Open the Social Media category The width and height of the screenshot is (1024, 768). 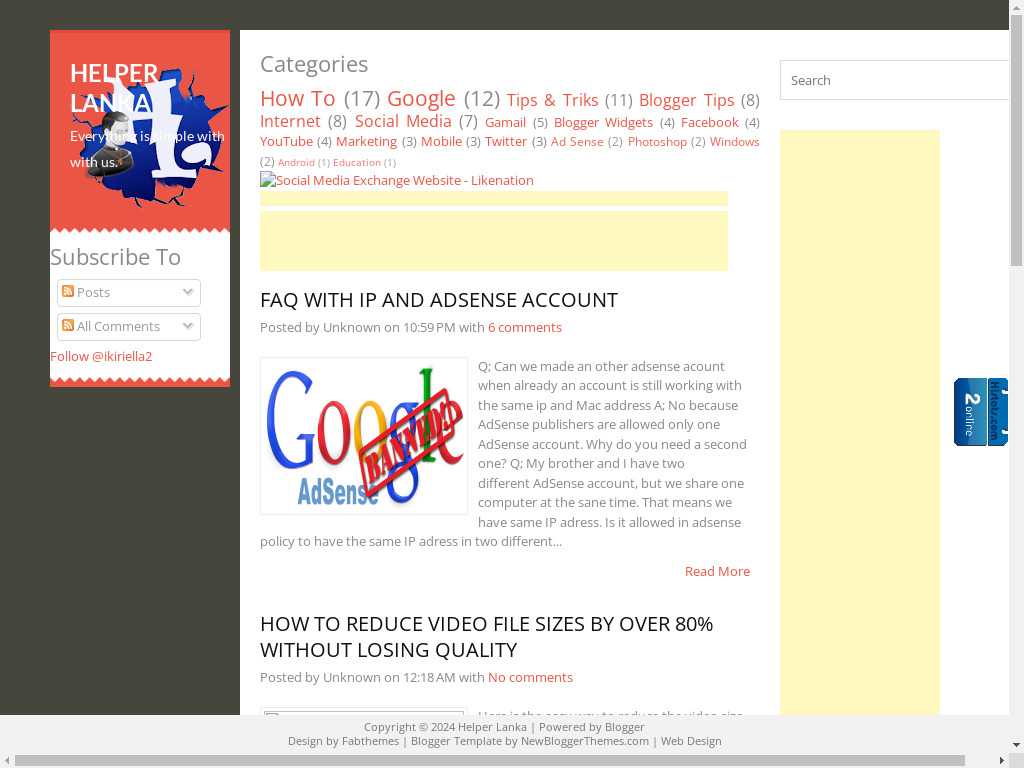[x=403, y=121]
